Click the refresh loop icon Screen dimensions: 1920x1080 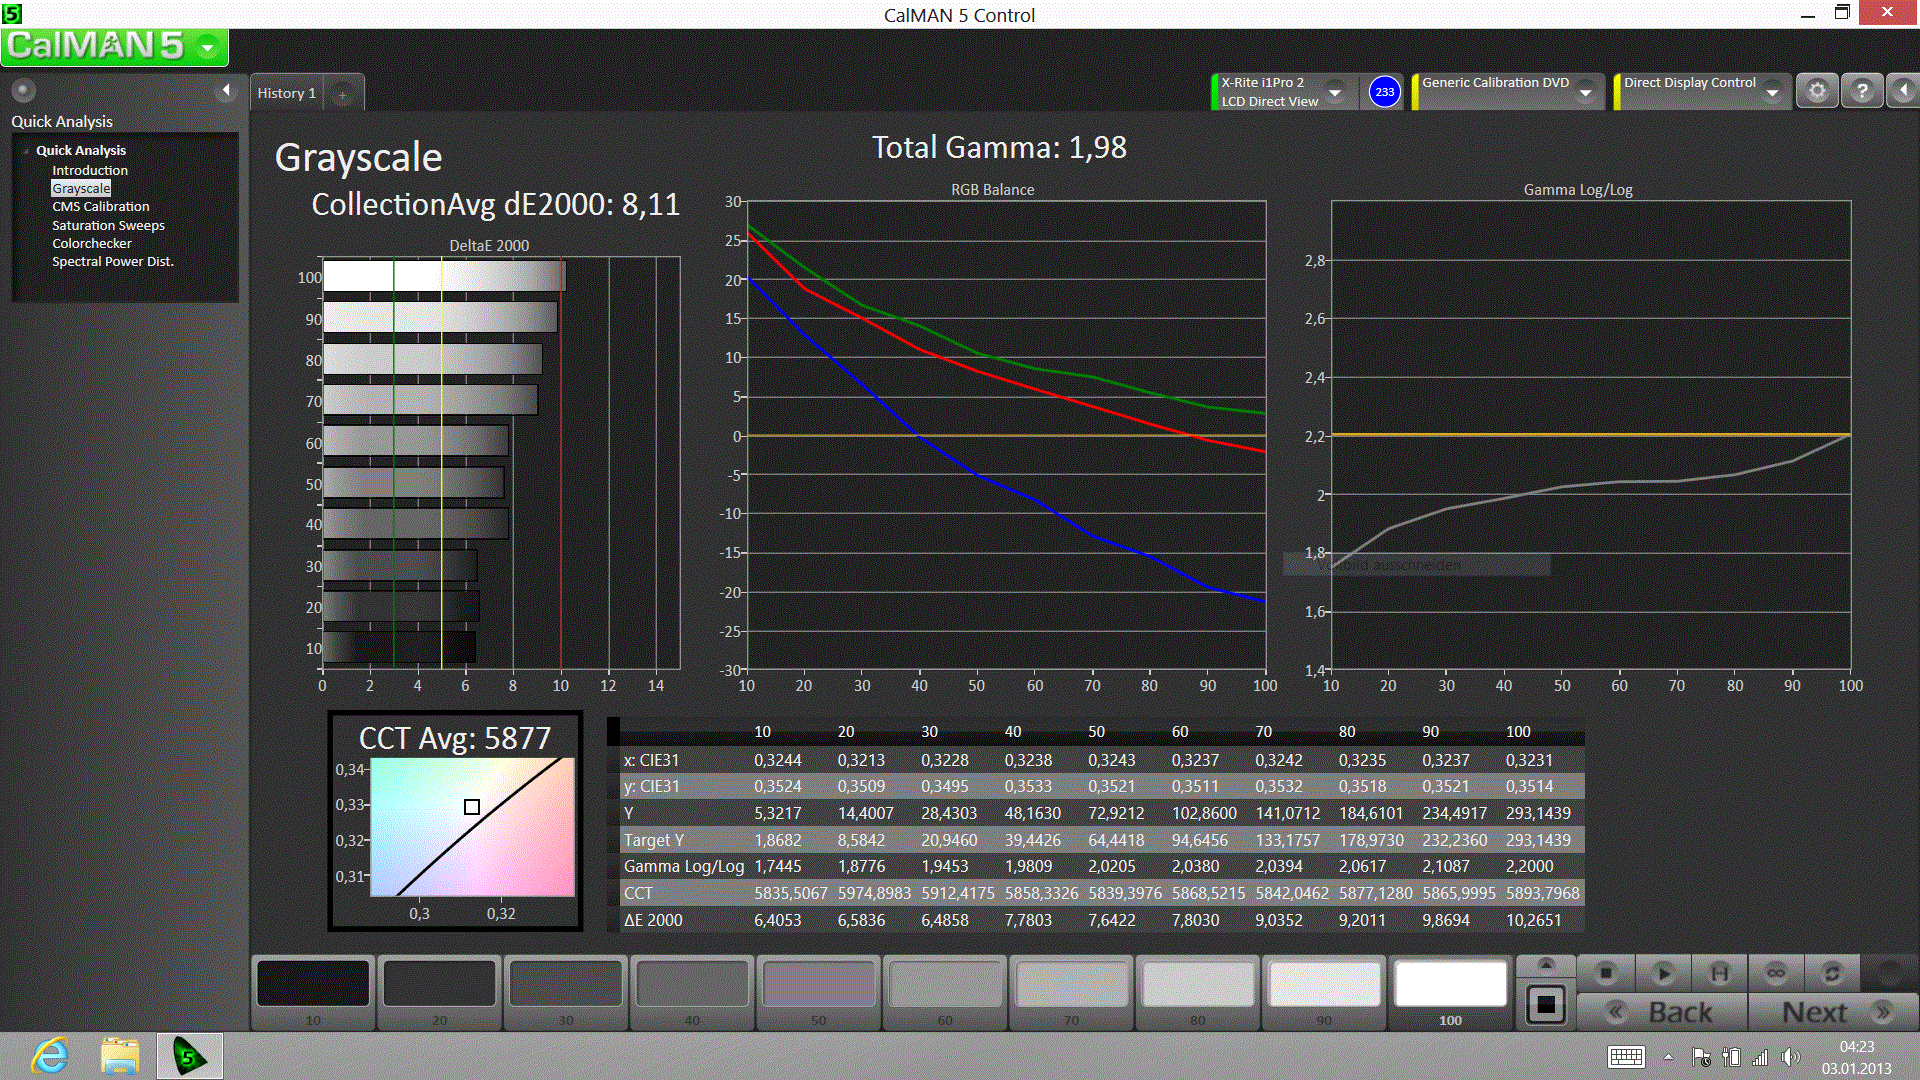click(x=1831, y=972)
